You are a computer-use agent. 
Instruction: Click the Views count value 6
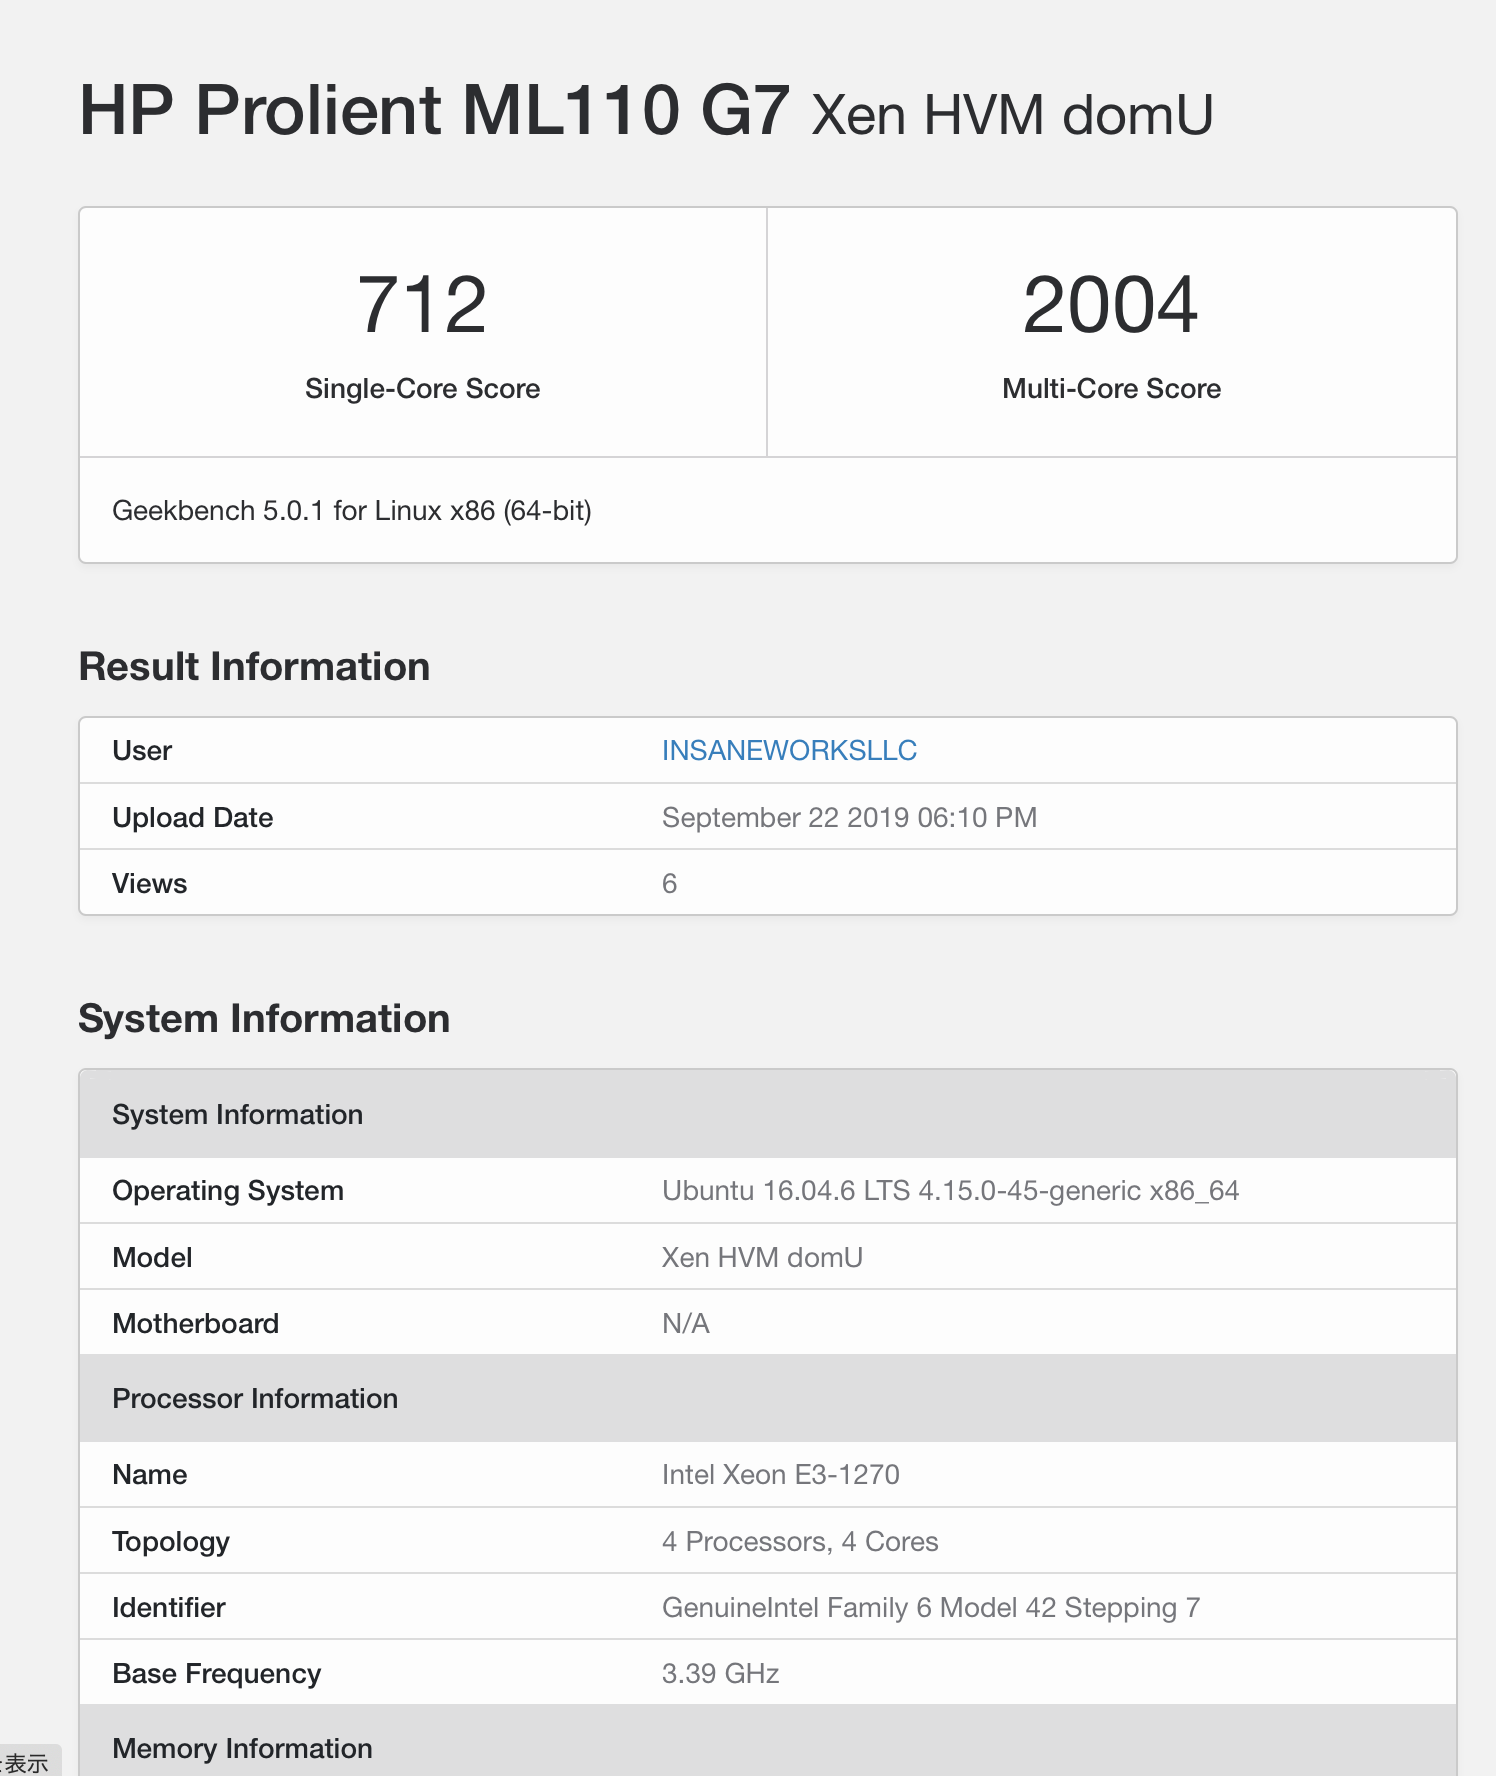pyautogui.click(x=670, y=883)
